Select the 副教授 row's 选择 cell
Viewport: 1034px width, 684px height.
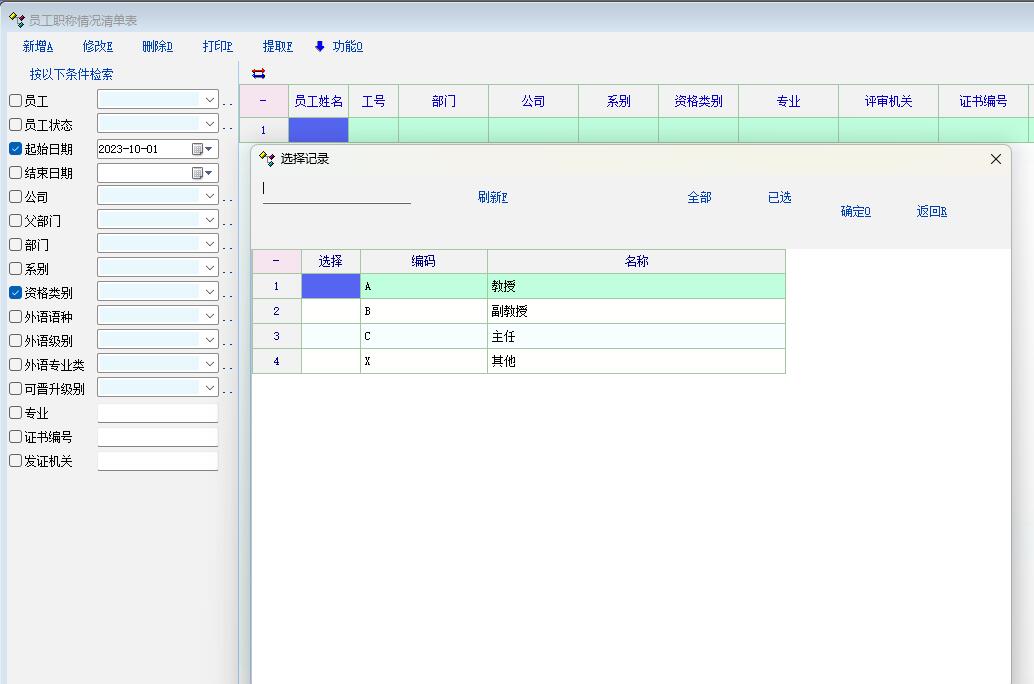(x=330, y=311)
